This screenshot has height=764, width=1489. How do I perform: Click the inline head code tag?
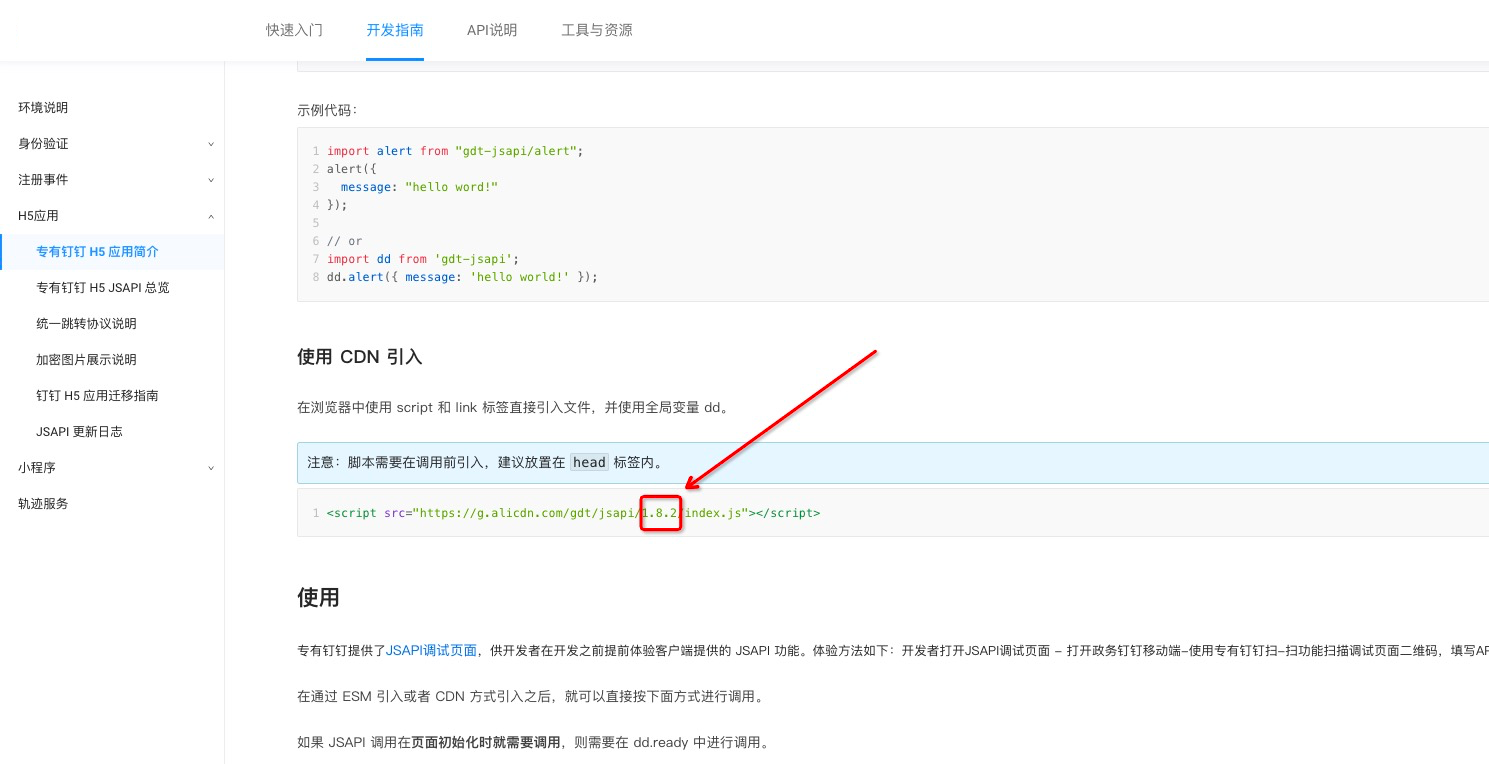click(589, 463)
